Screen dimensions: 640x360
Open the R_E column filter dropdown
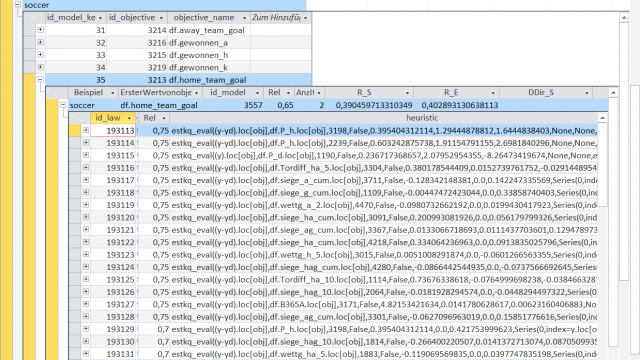pyautogui.click(x=493, y=93)
